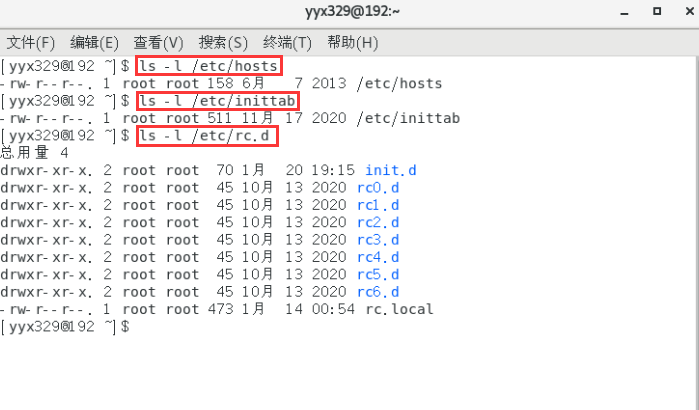Click the timestamp 19:15 on init.d row
The width and height of the screenshot is (699, 410).
pos(333,170)
